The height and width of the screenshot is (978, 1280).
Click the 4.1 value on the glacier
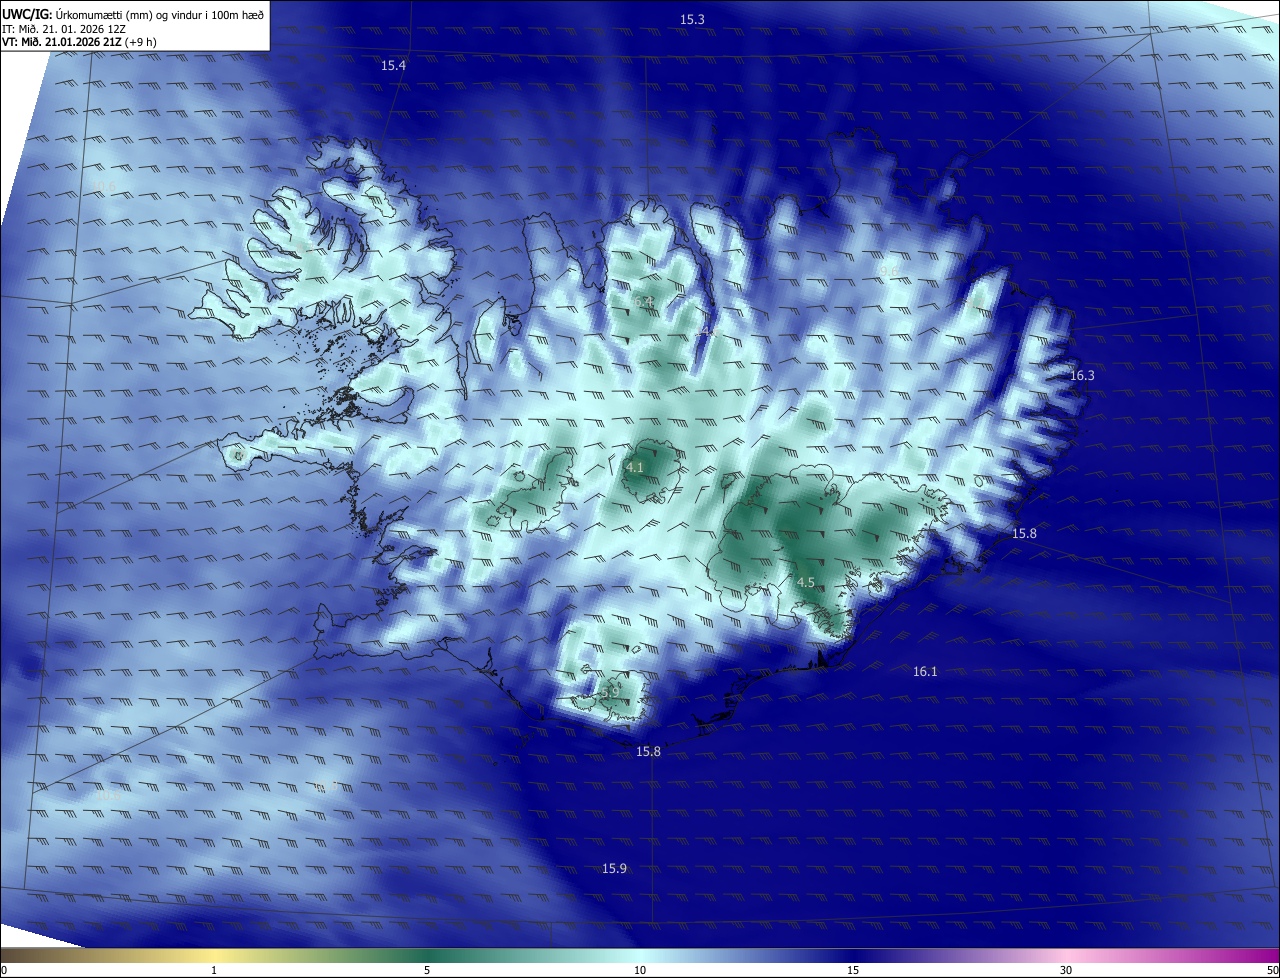[x=635, y=467]
